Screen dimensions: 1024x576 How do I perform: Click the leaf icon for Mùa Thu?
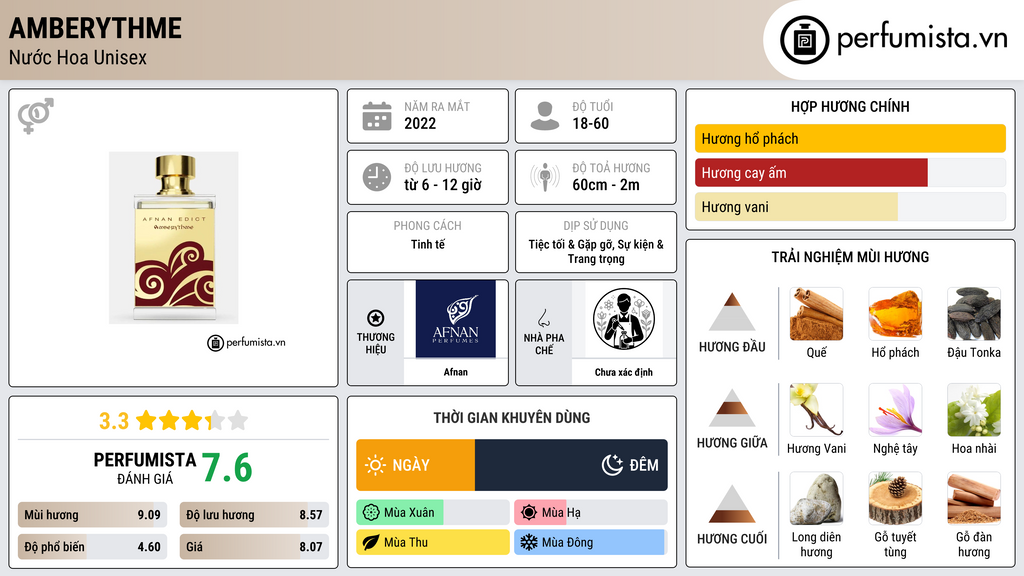(x=371, y=542)
